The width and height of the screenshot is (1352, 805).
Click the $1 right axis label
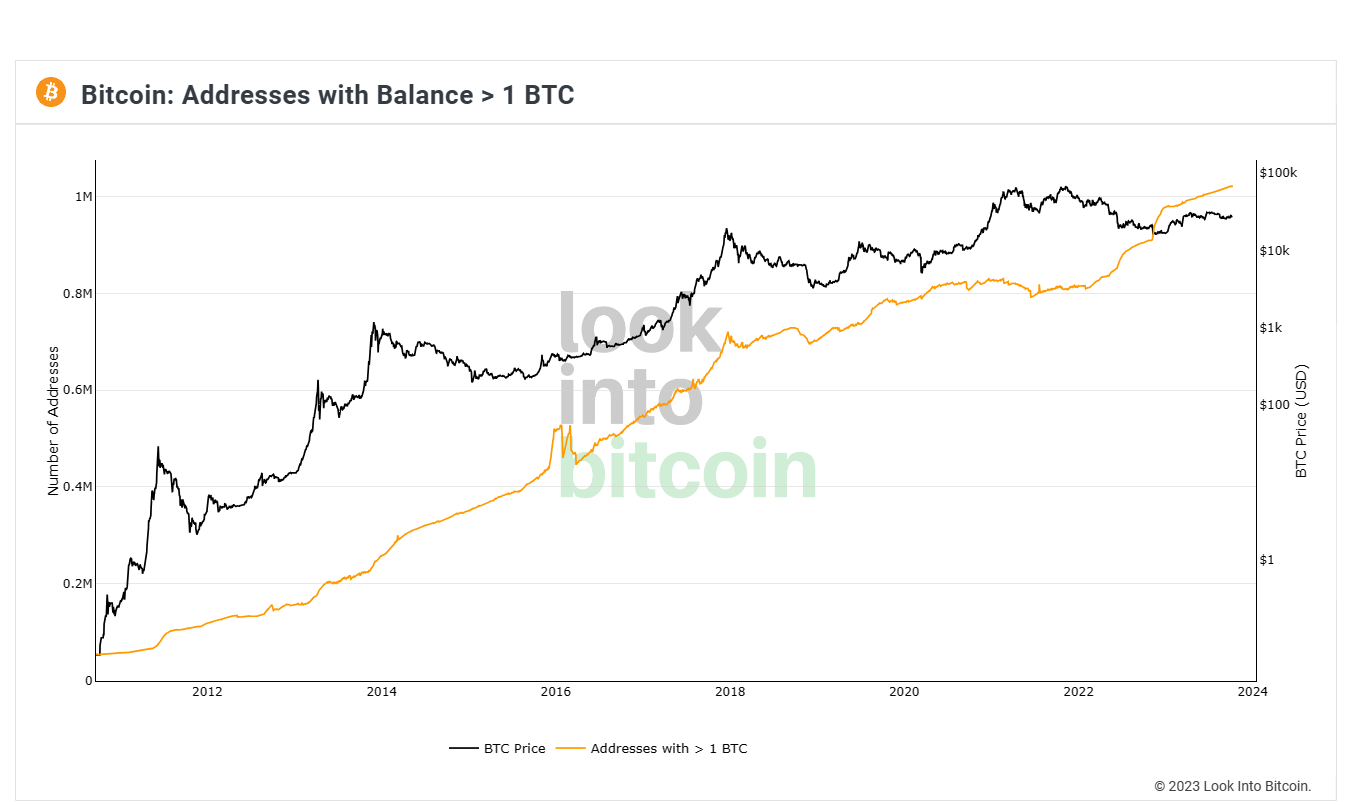[1267, 560]
